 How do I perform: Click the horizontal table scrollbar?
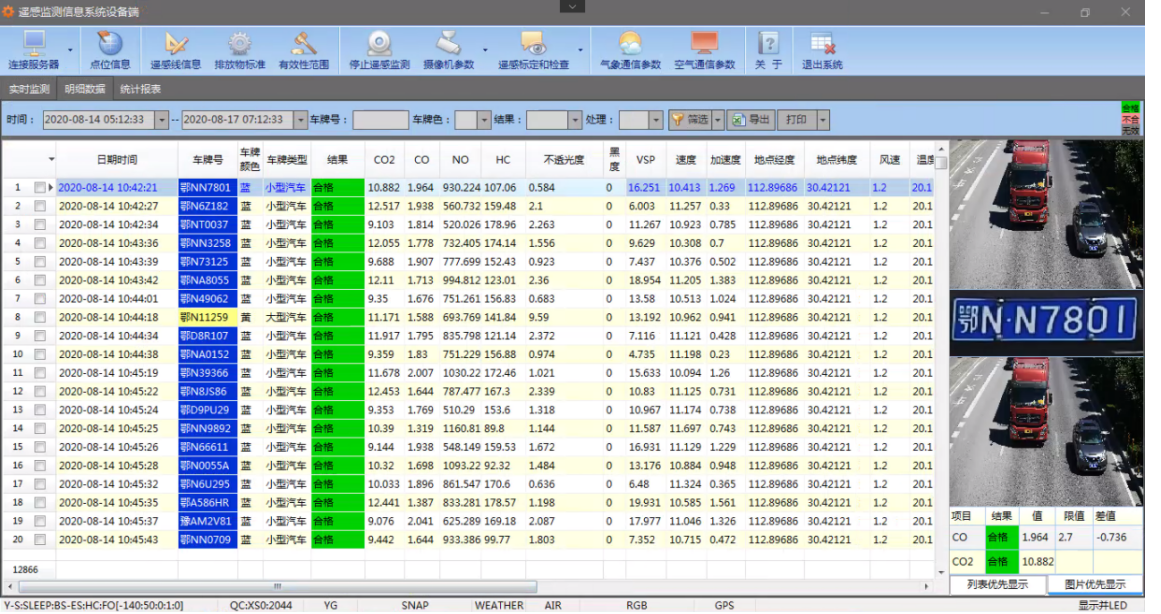pyautogui.click(x=278, y=586)
